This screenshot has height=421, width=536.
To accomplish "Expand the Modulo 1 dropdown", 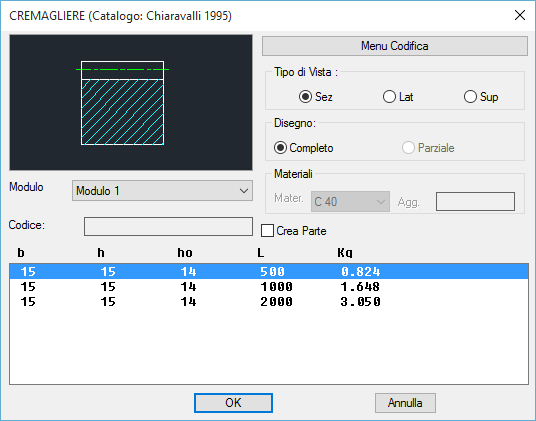I will (x=162, y=191).
